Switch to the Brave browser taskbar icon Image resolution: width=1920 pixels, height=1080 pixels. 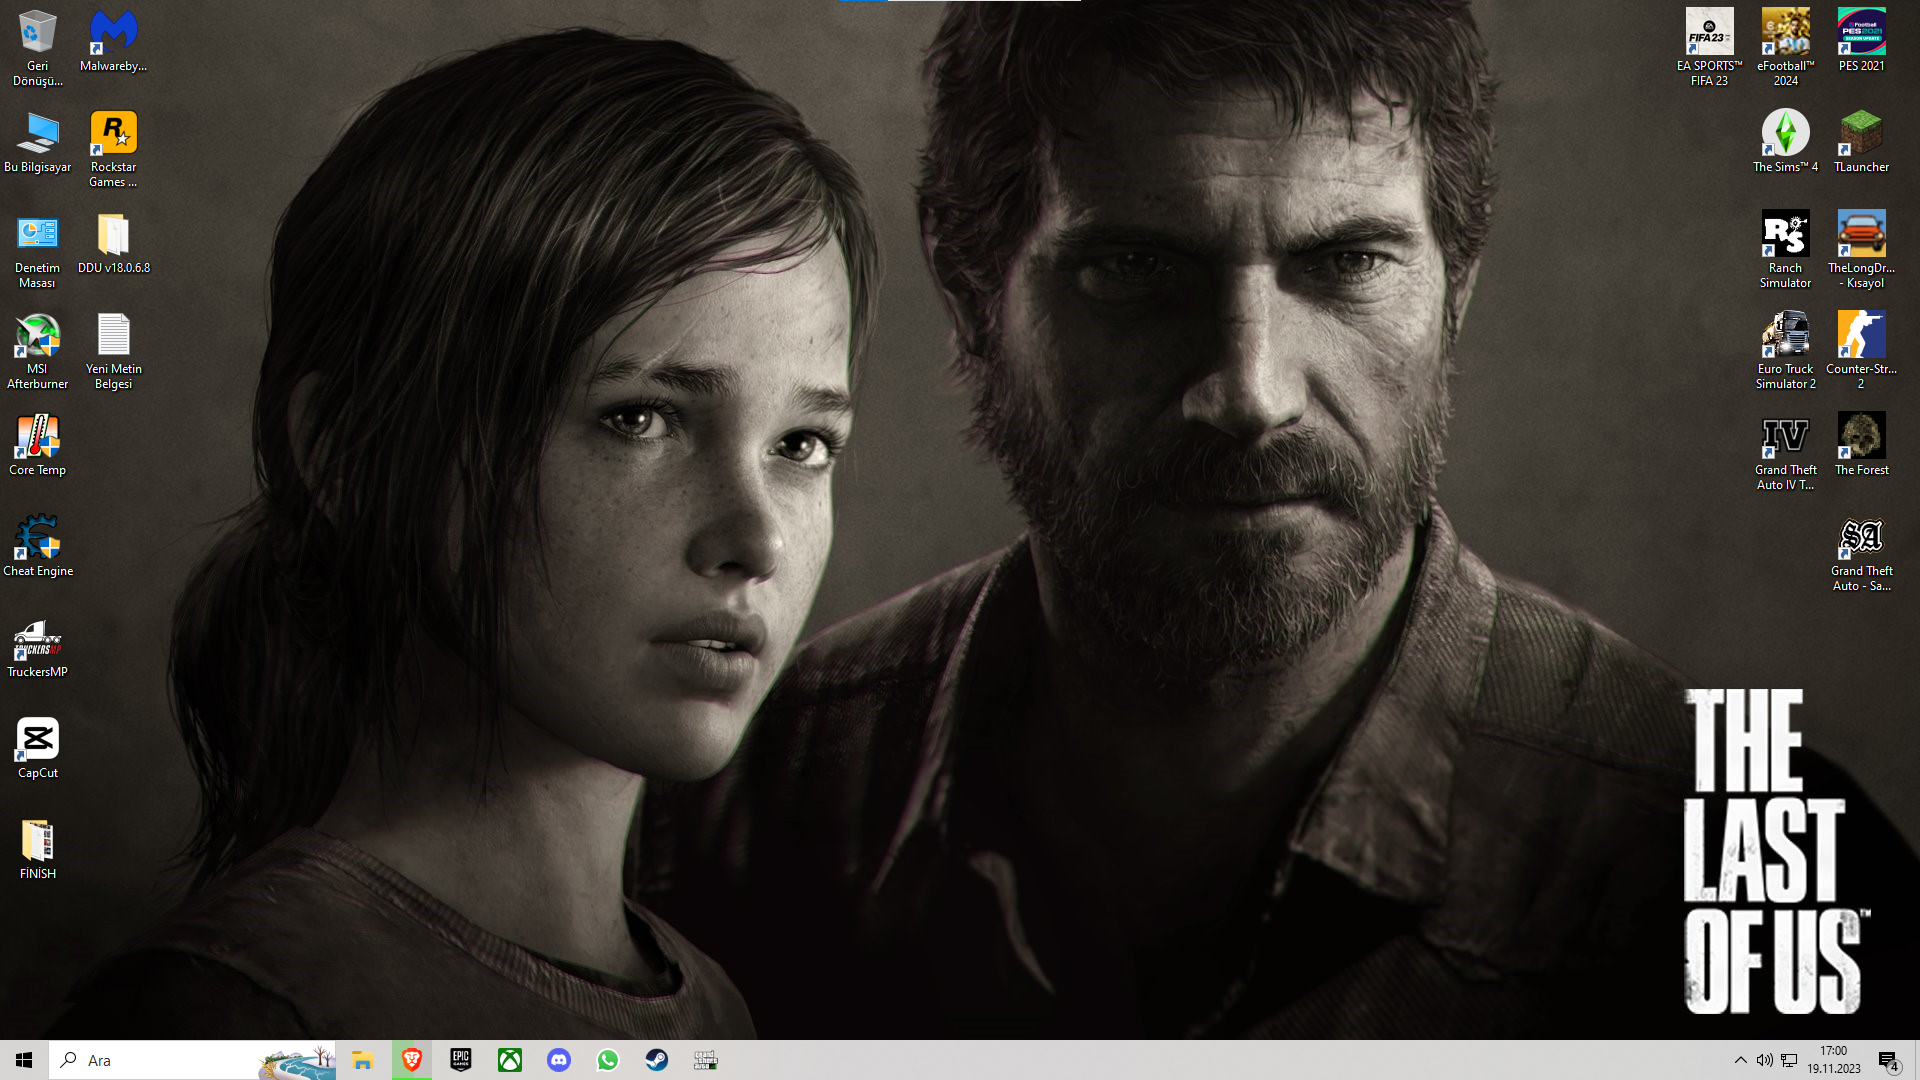(411, 1060)
